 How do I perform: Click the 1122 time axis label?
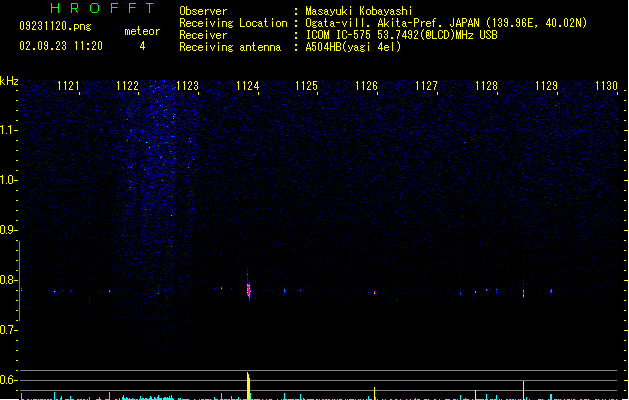tap(127, 86)
